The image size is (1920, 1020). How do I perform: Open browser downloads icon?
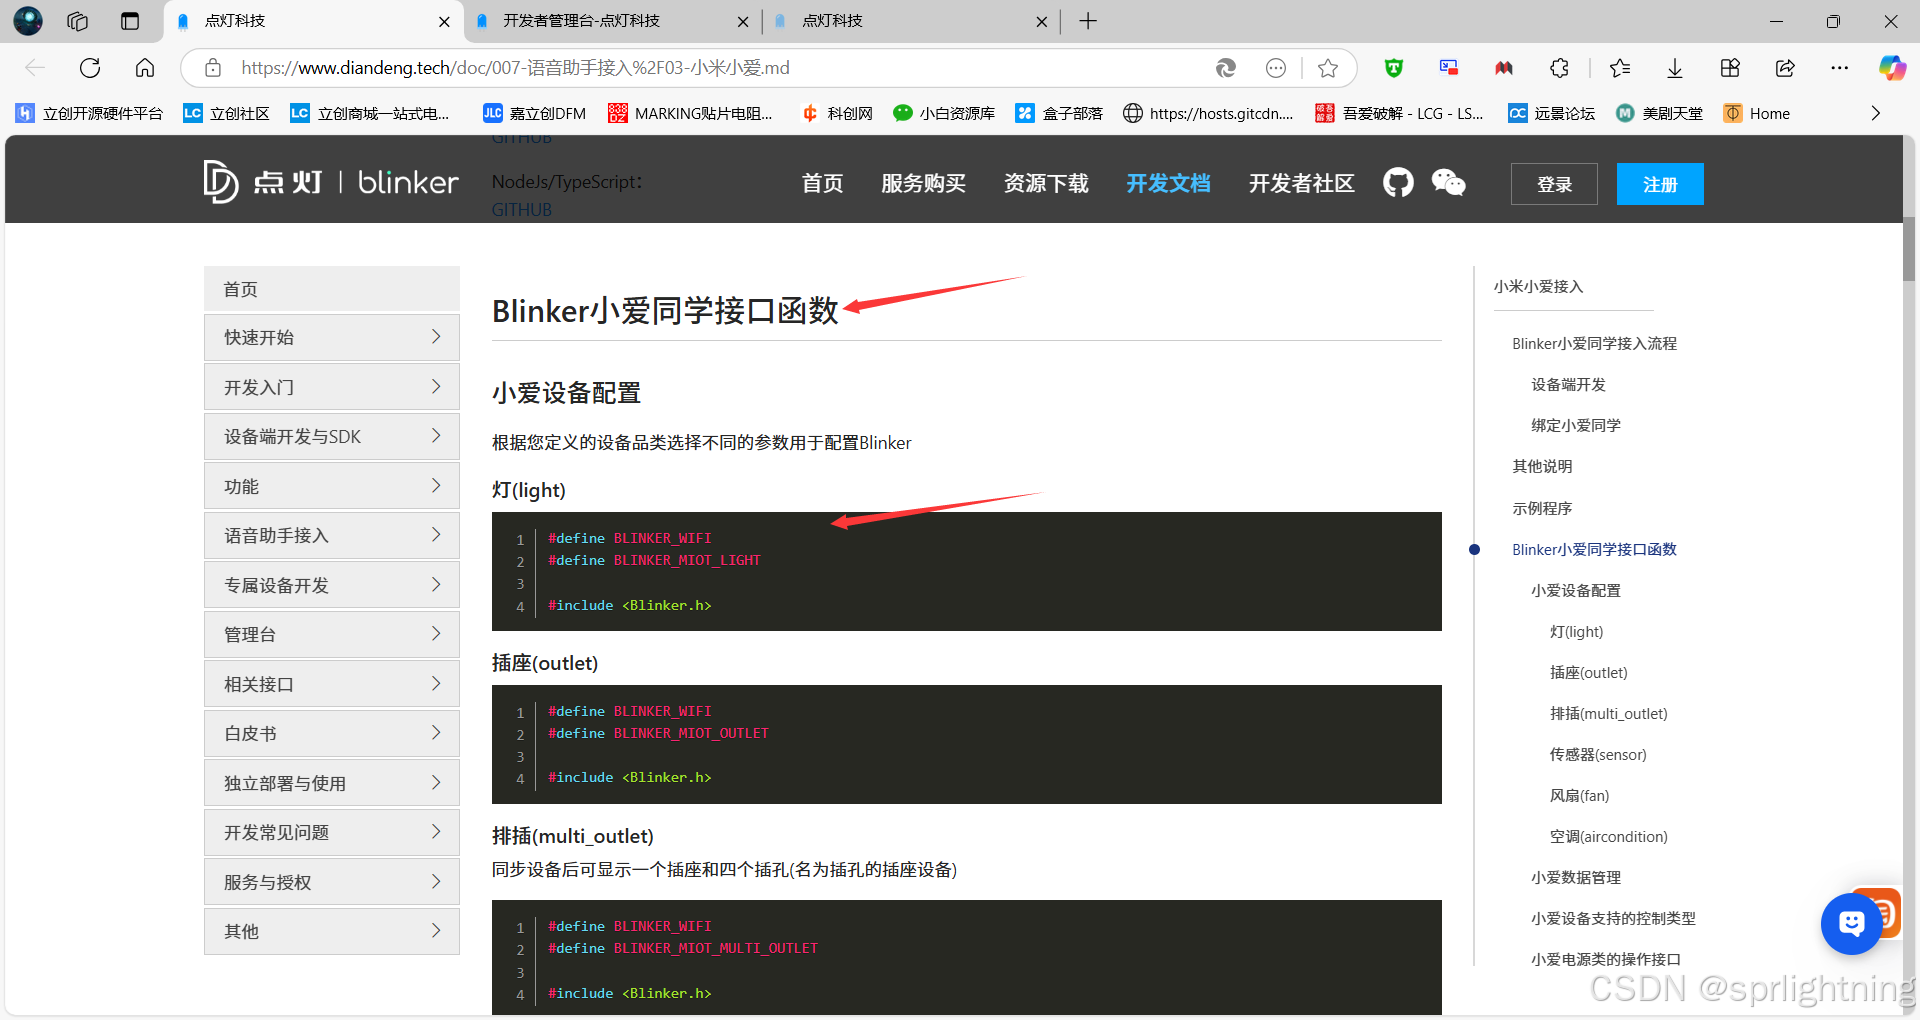1675,68
